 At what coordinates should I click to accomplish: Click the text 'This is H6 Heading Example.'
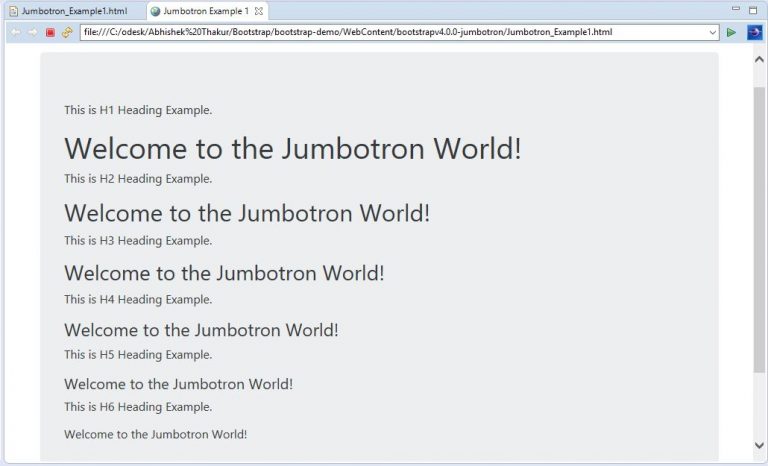[x=138, y=407]
